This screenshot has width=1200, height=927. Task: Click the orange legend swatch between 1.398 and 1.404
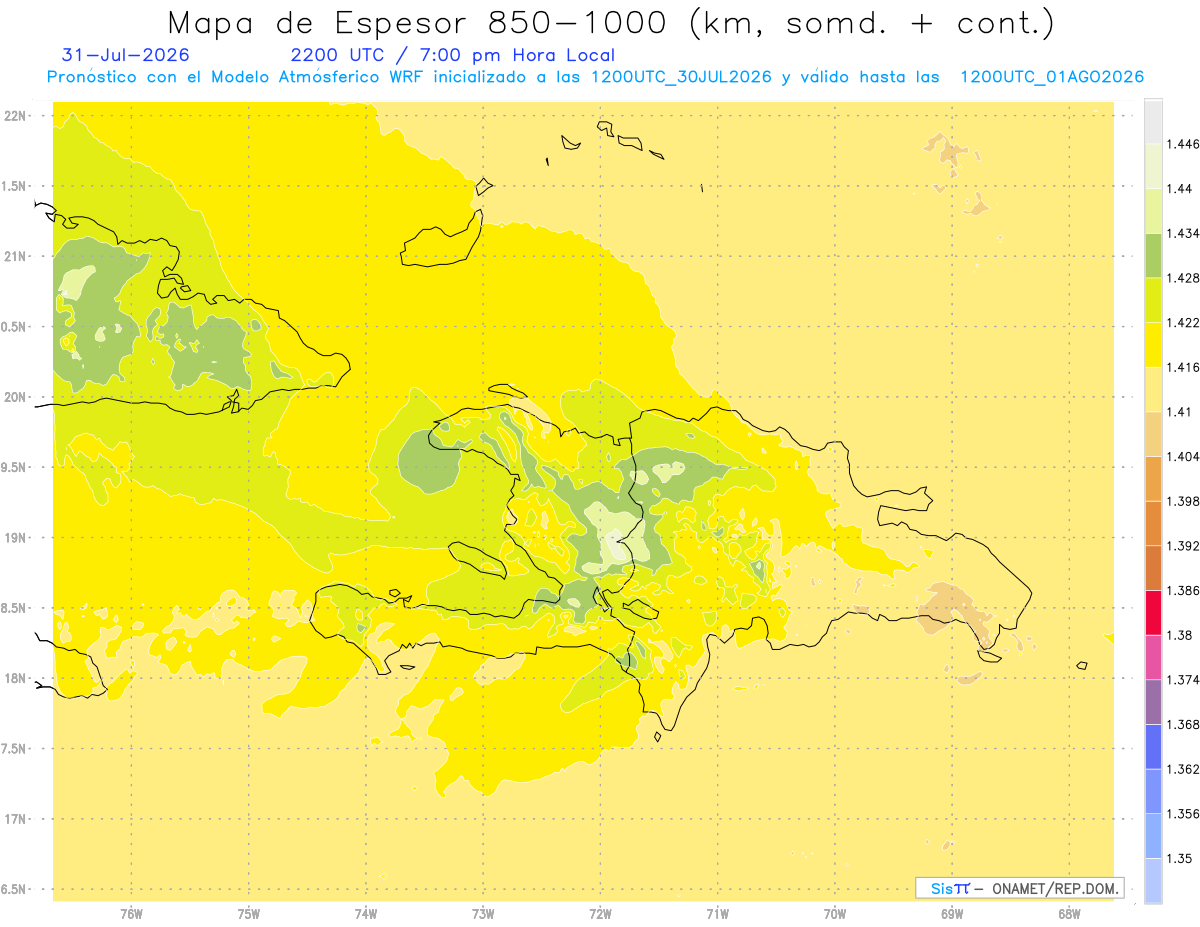click(x=1153, y=478)
